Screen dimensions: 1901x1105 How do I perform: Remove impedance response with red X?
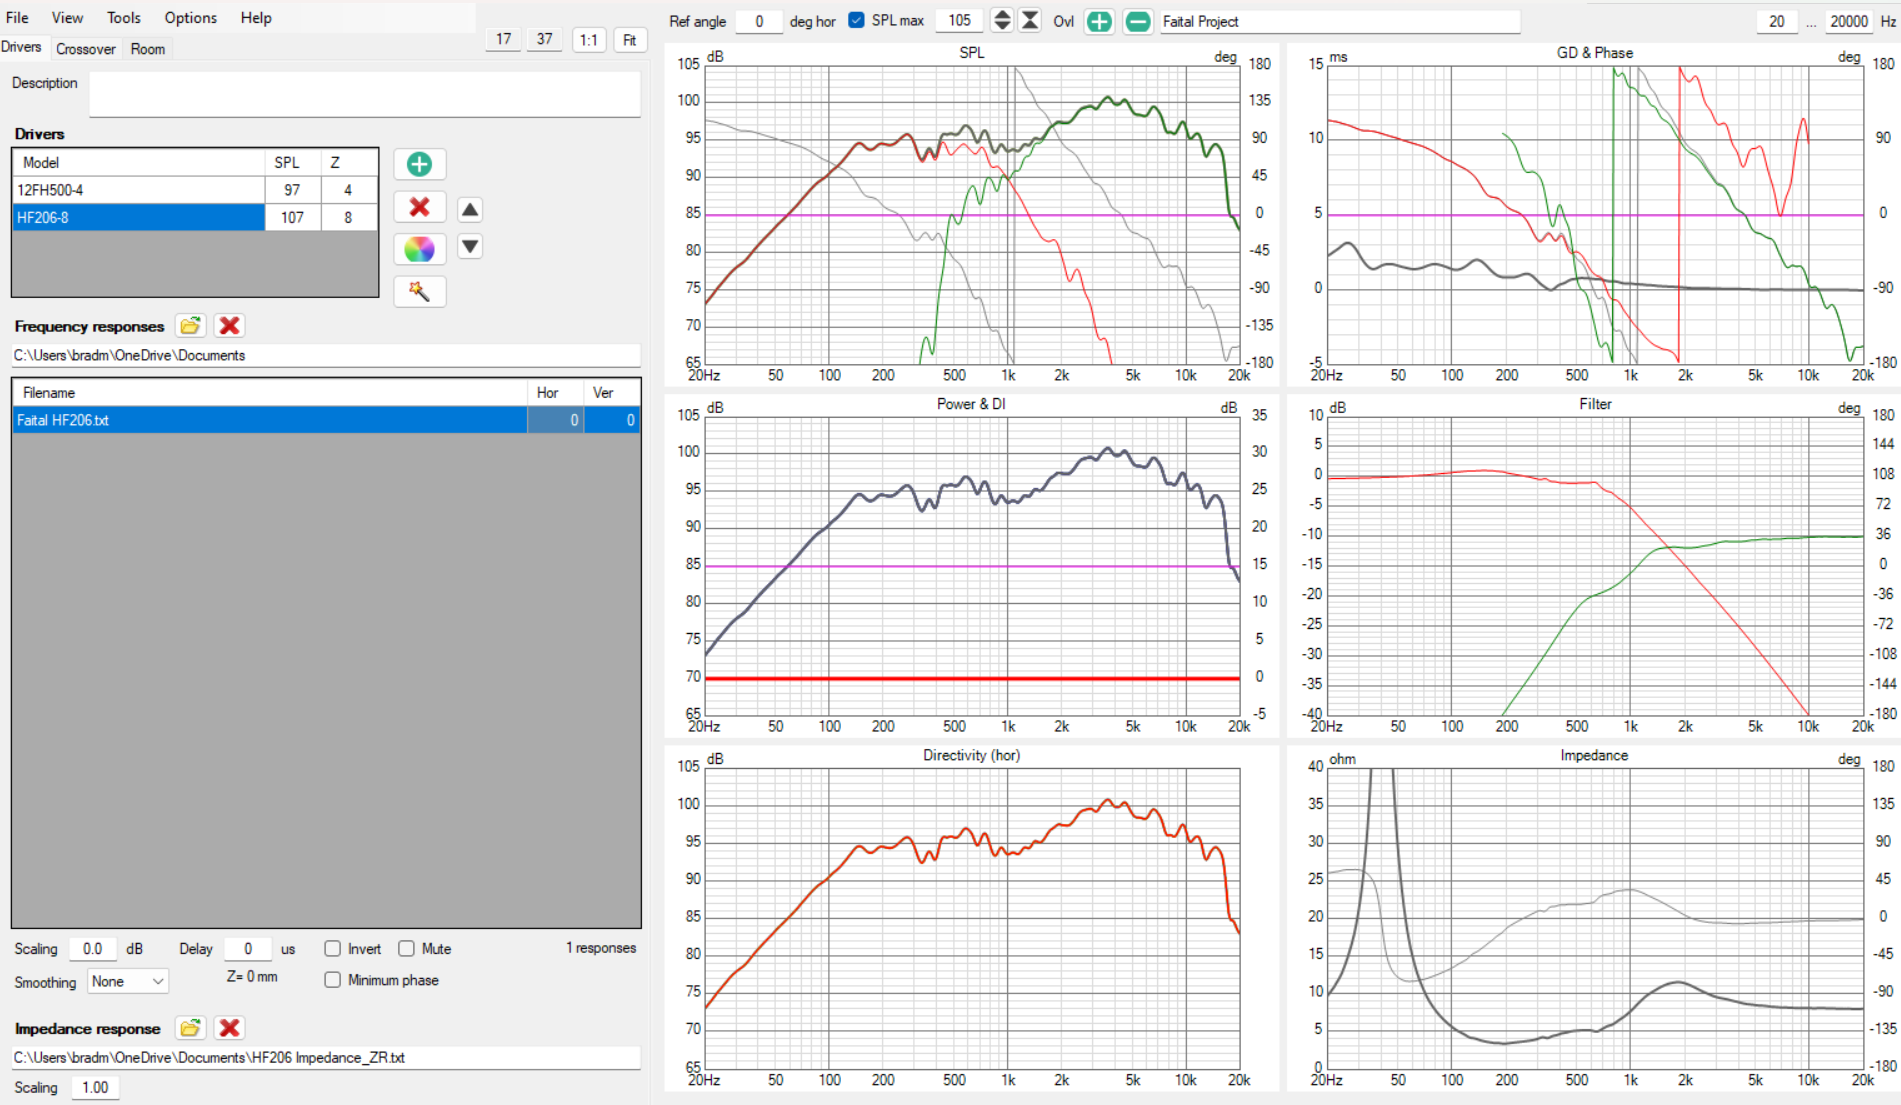pyautogui.click(x=229, y=1028)
